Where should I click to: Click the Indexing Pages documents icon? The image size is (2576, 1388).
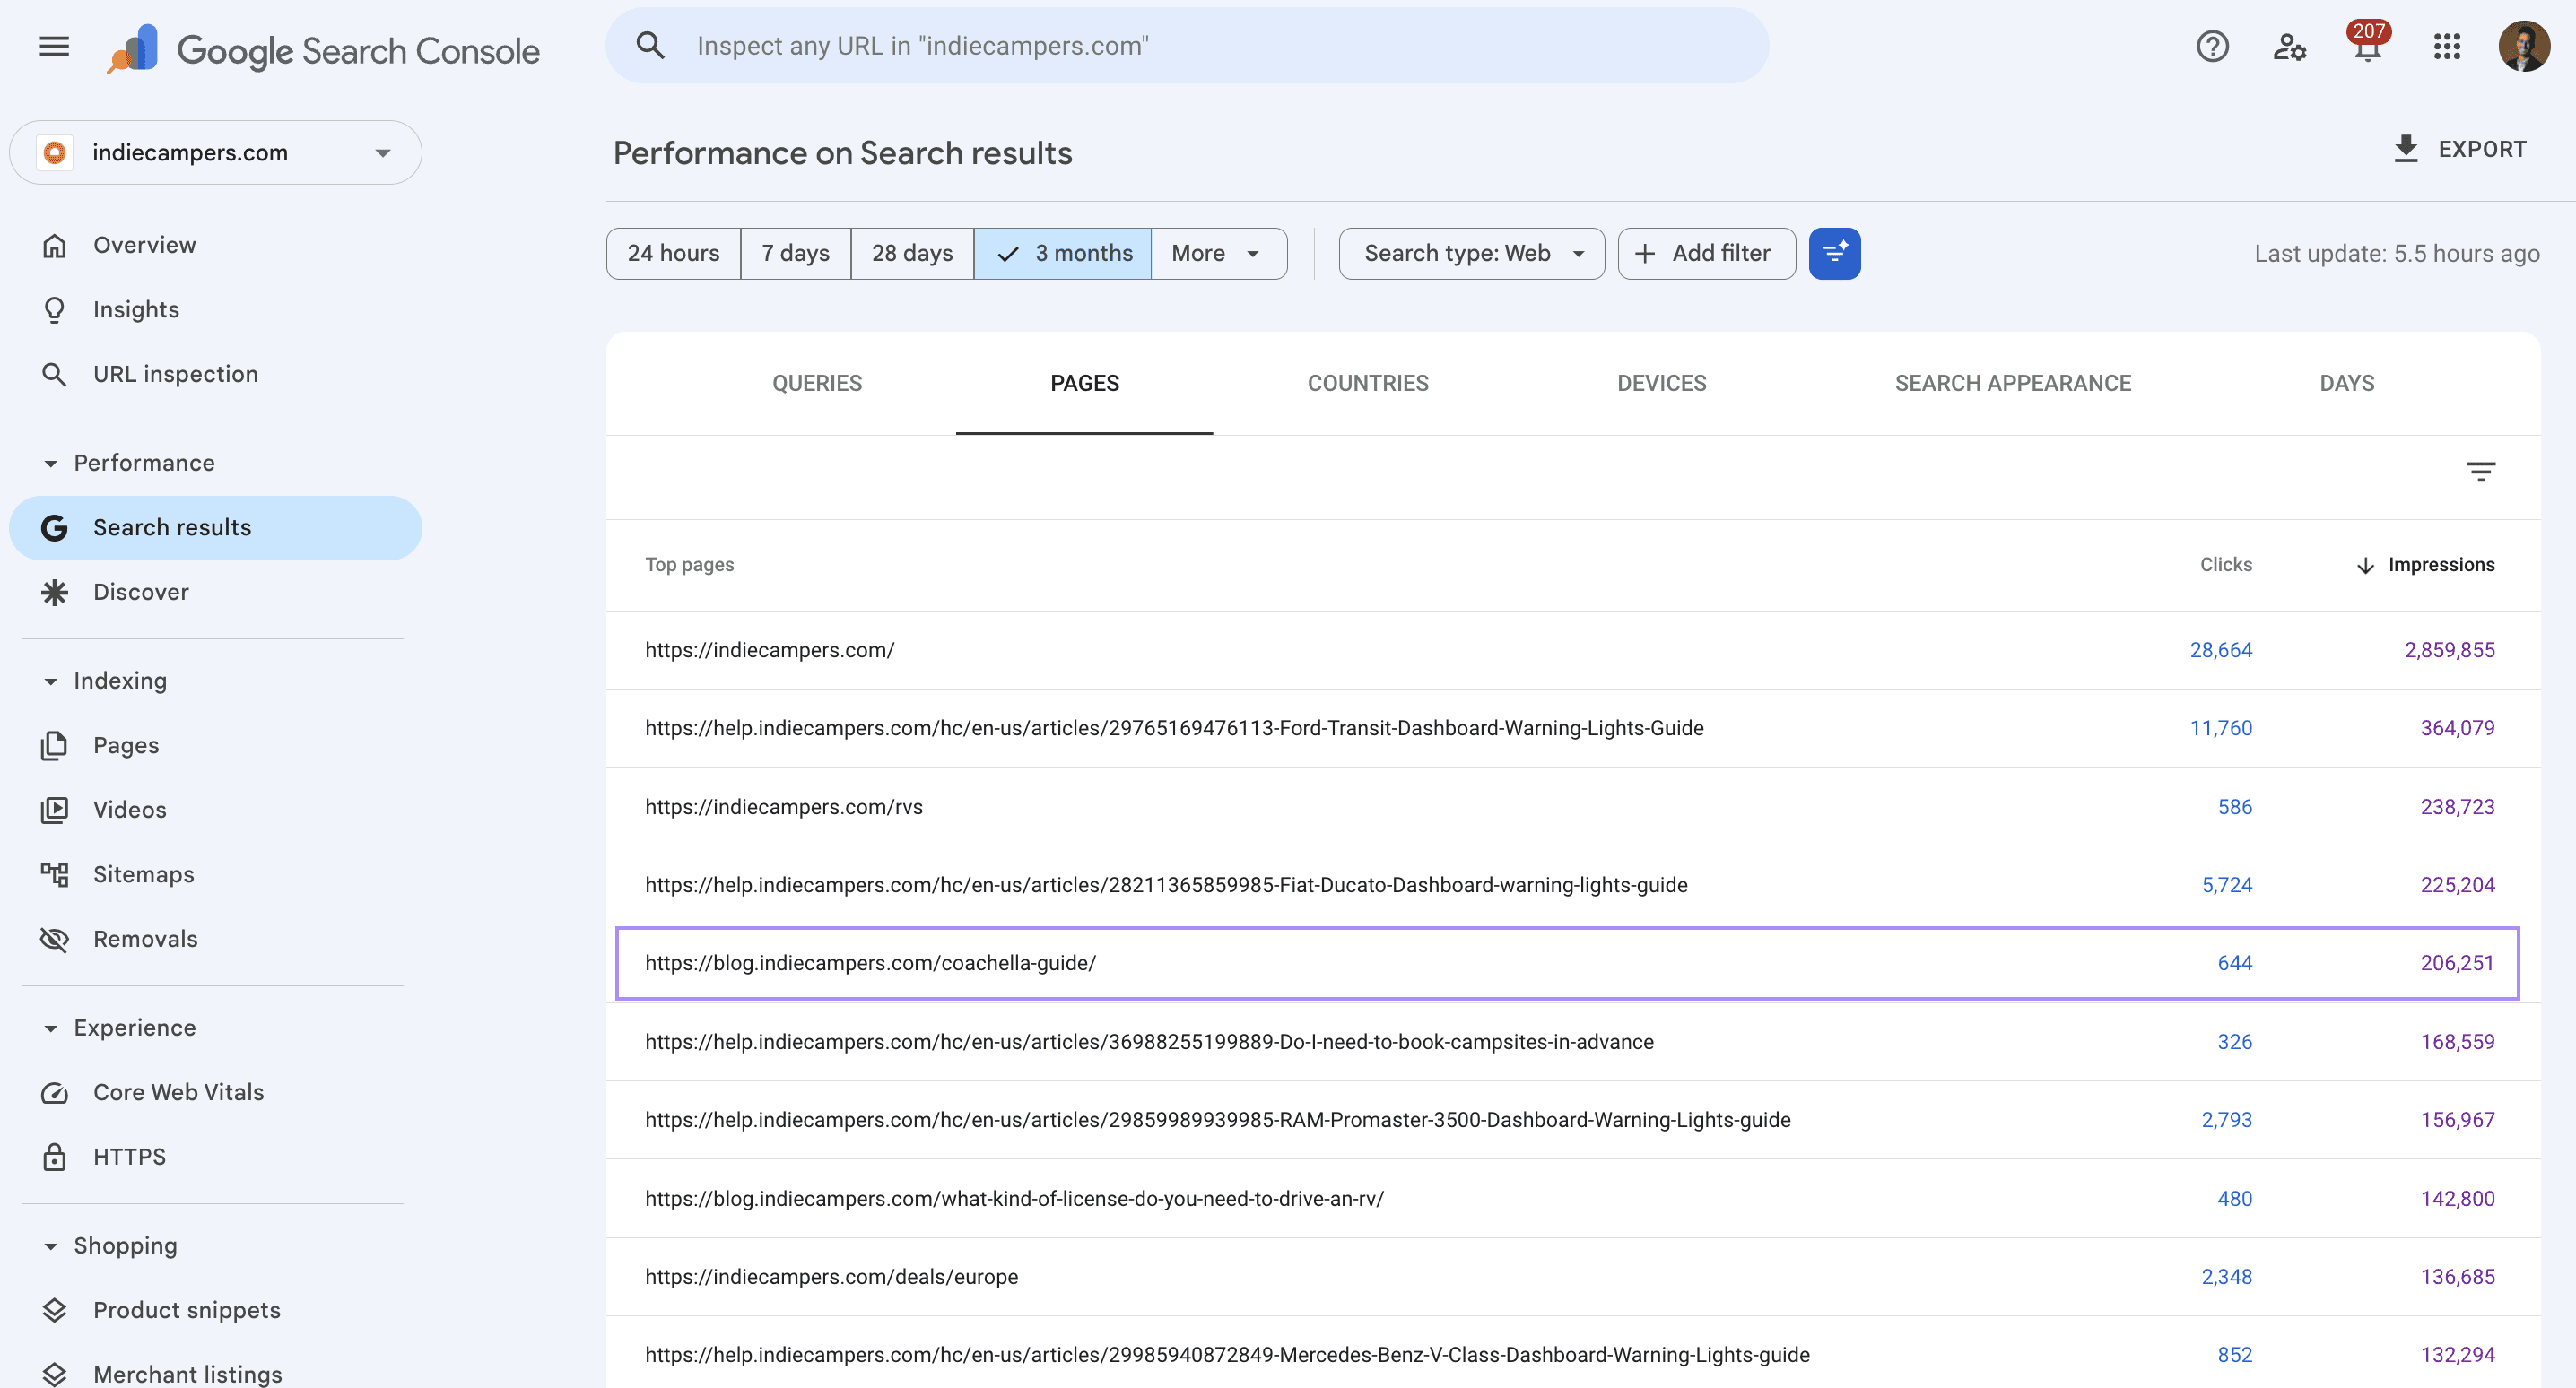click(x=54, y=746)
